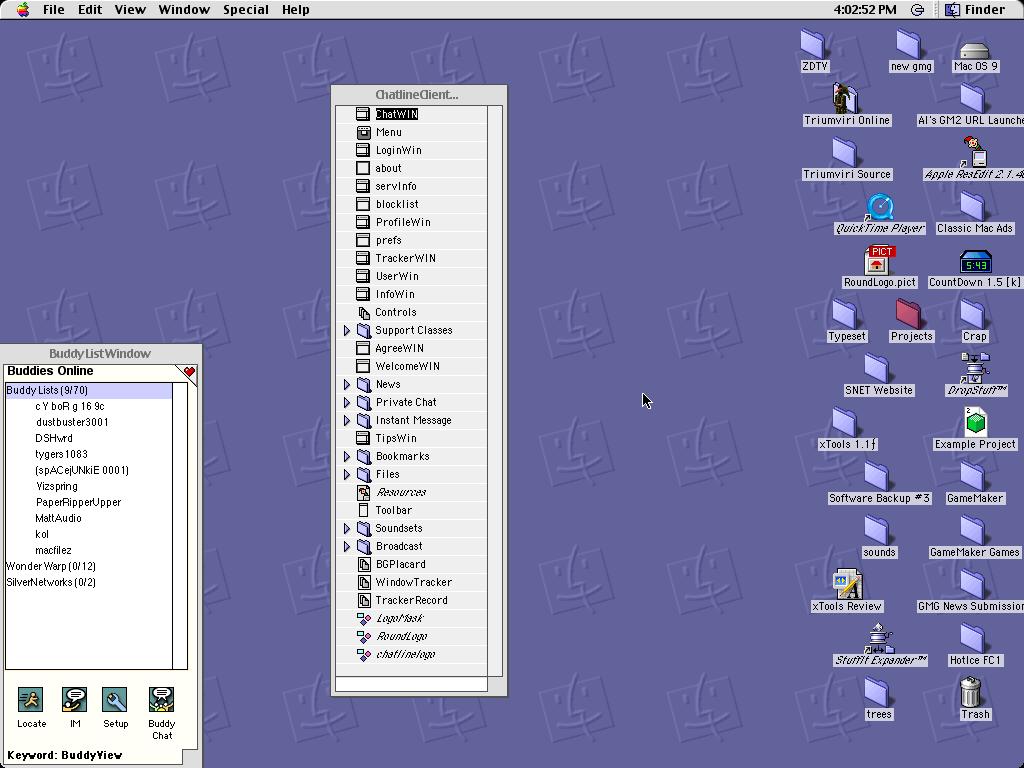The image size is (1024, 768).
Task: Select buddy PaperRipperUpper
Action: (x=78, y=502)
